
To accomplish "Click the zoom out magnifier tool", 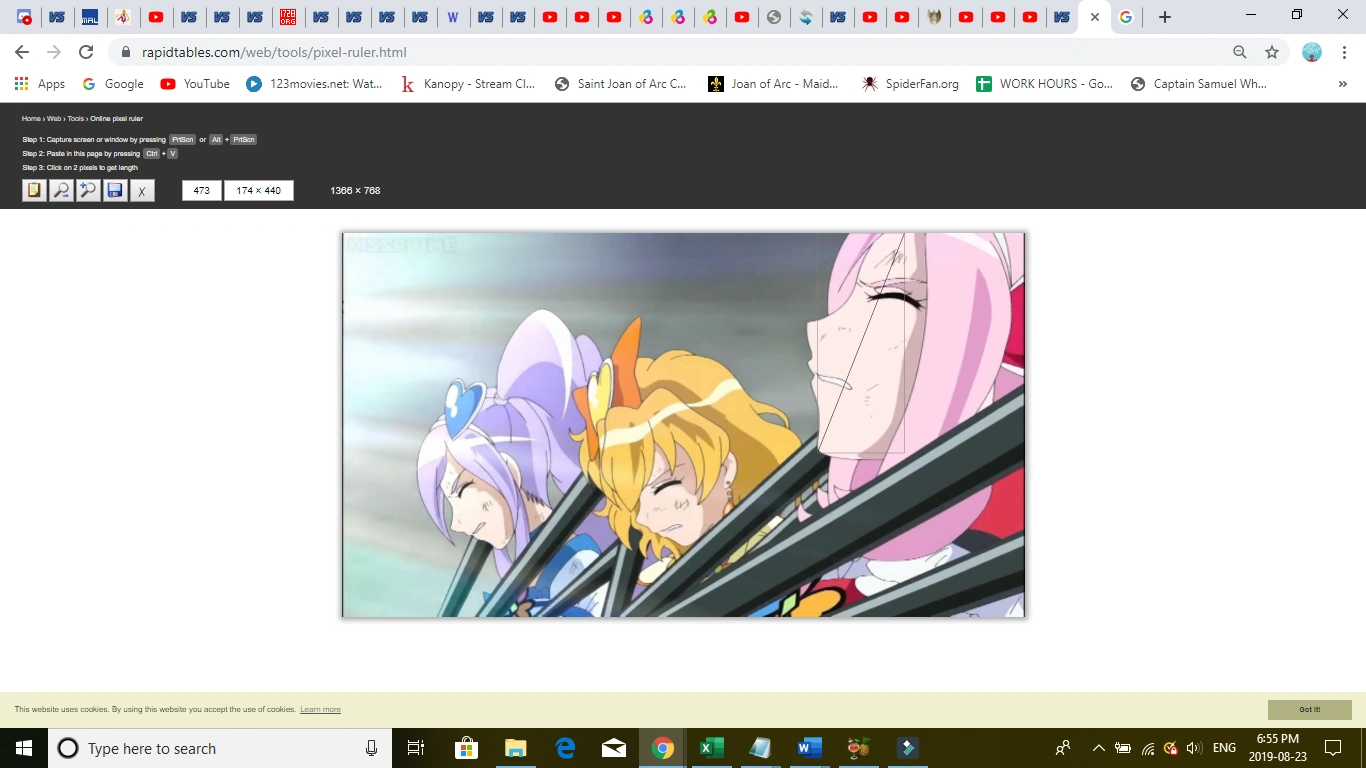I will click(61, 190).
